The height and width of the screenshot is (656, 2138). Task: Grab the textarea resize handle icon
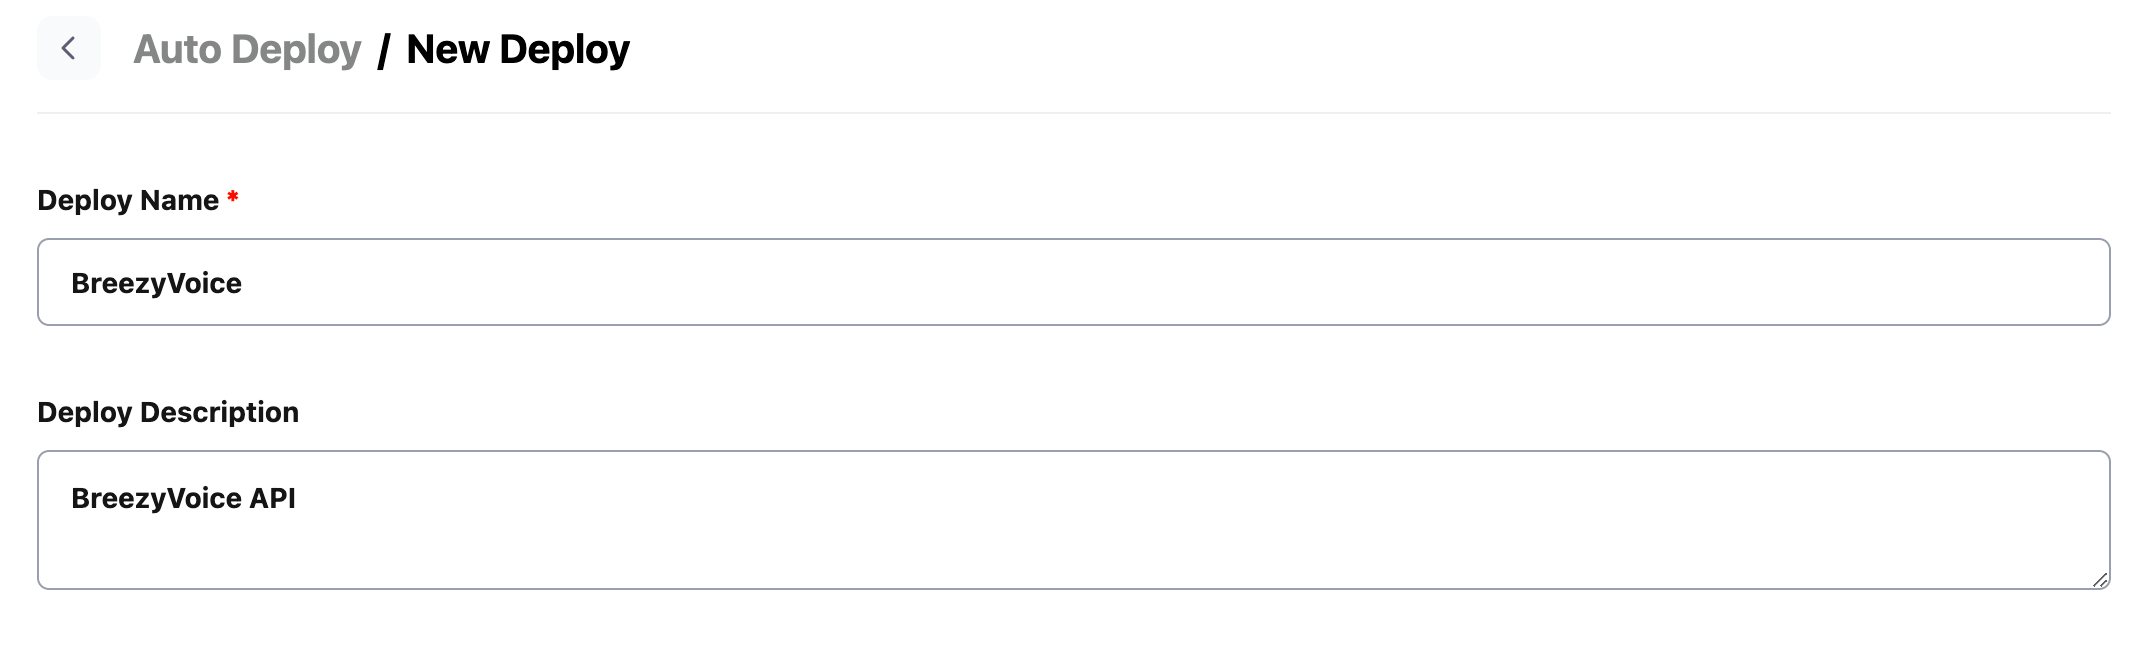click(x=2099, y=579)
